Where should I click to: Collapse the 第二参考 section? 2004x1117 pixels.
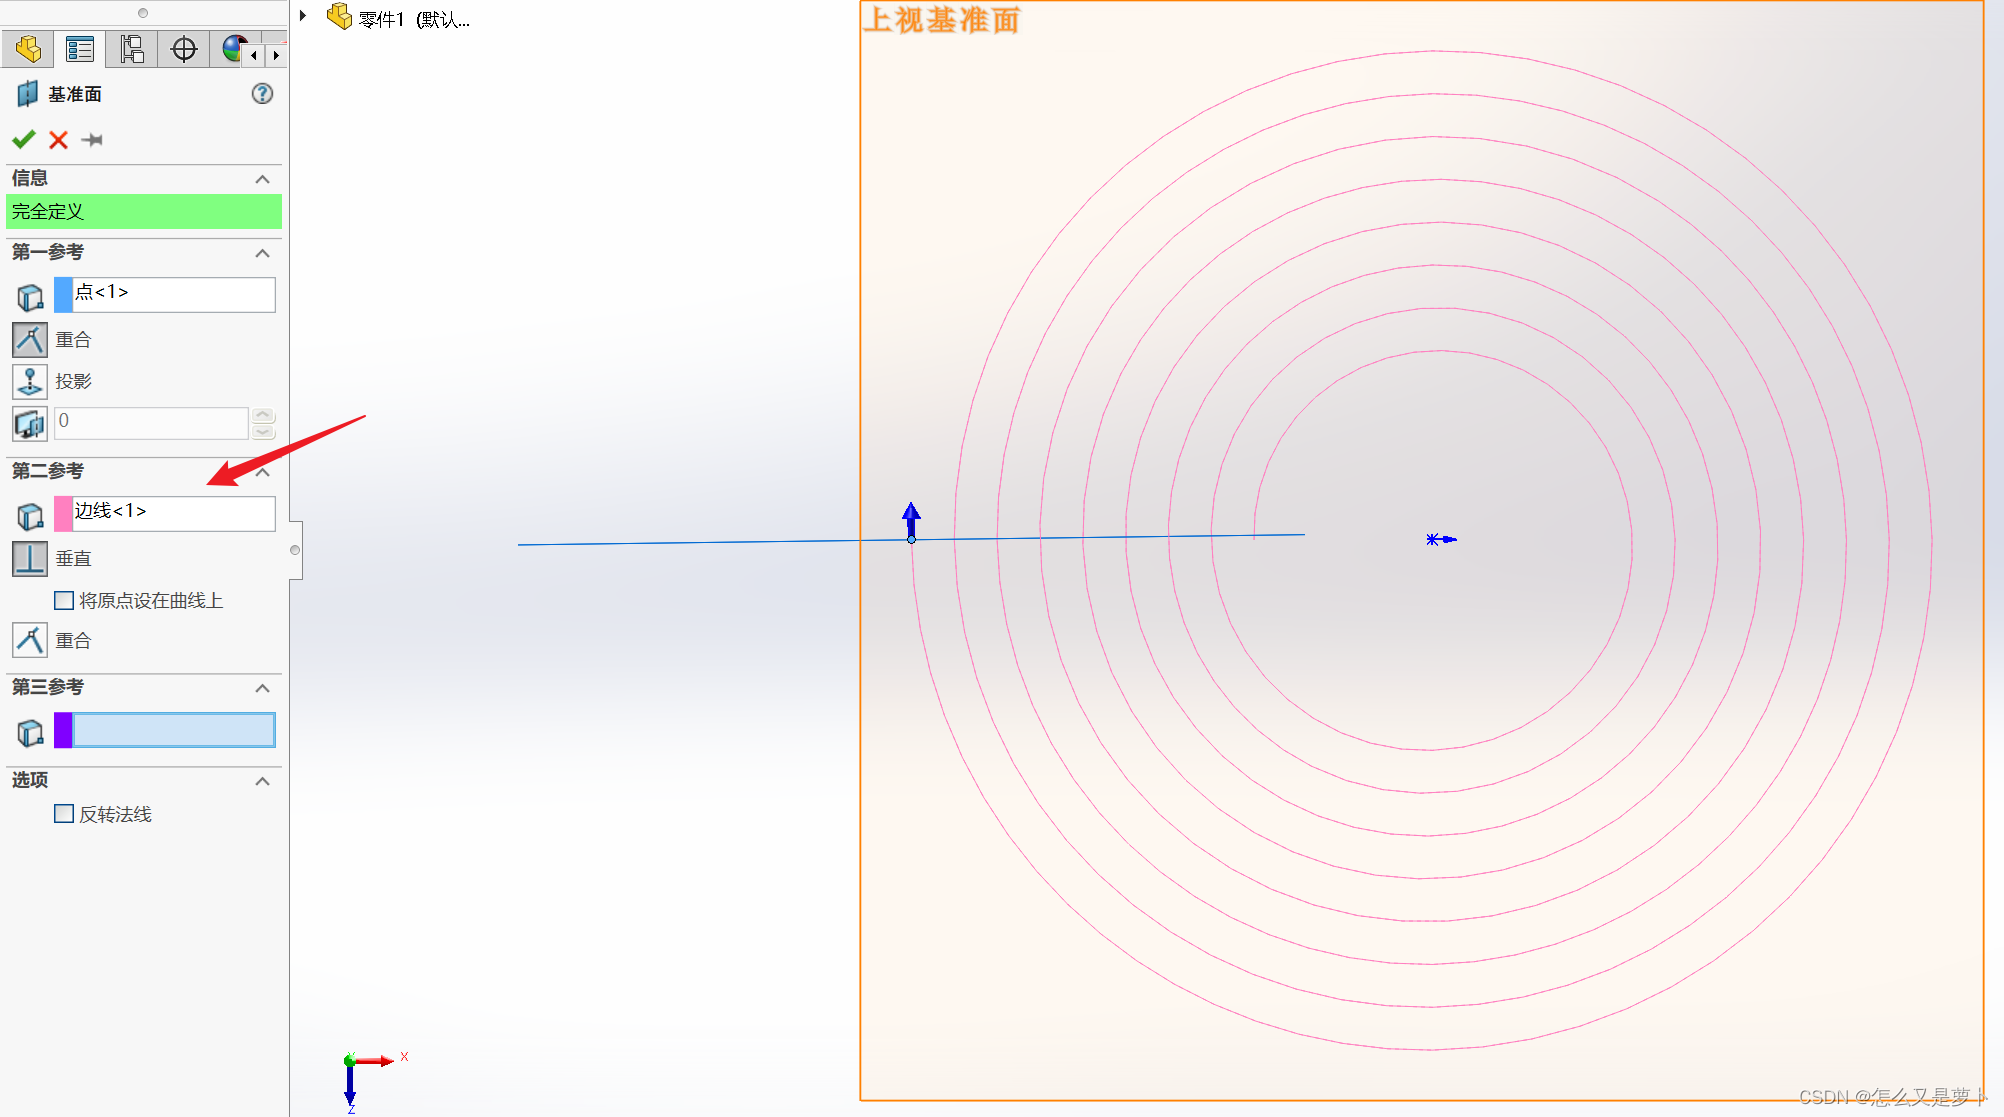[x=262, y=472]
